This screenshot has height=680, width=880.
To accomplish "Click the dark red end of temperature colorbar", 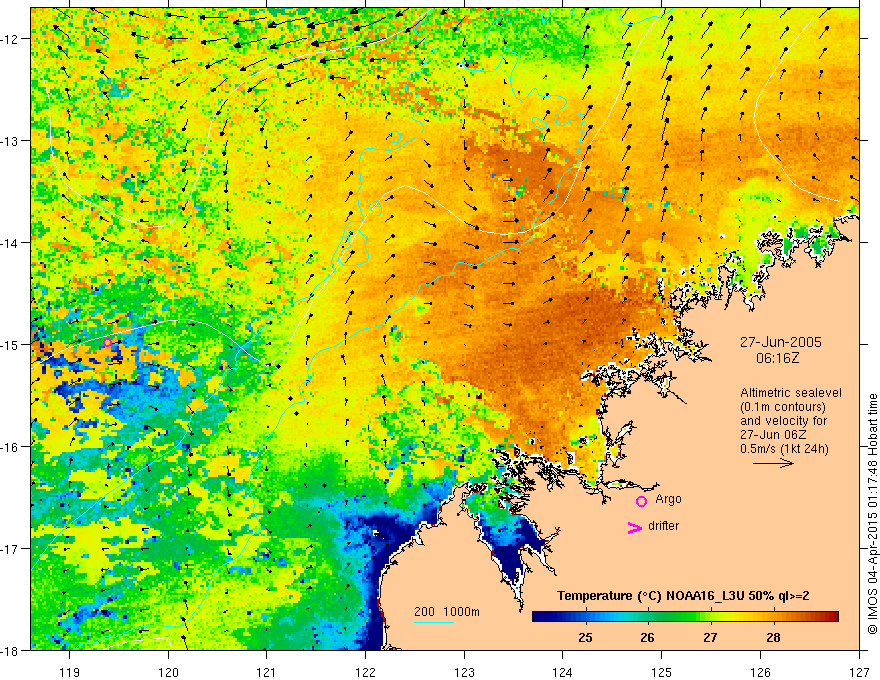I will [x=831, y=617].
